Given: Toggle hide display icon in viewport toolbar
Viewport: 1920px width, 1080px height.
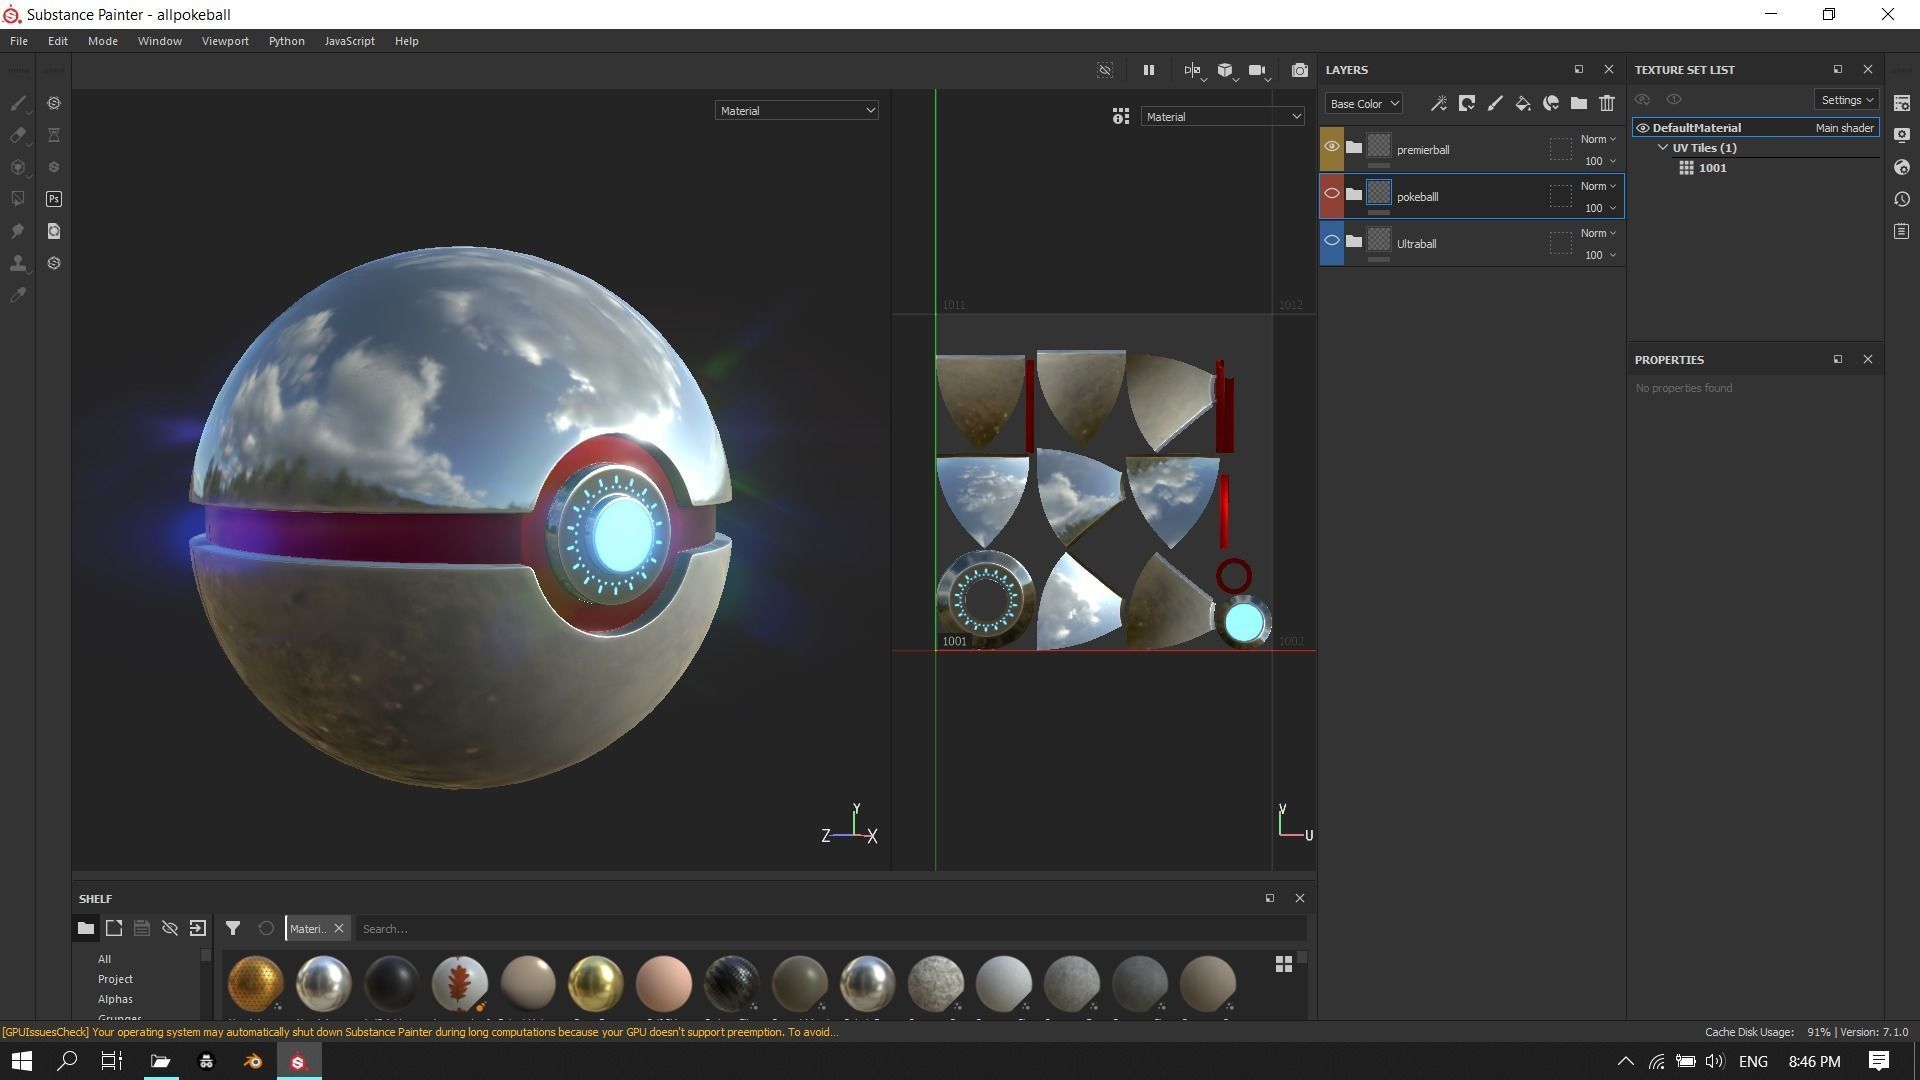Looking at the screenshot, I should pyautogui.click(x=1105, y=70).
